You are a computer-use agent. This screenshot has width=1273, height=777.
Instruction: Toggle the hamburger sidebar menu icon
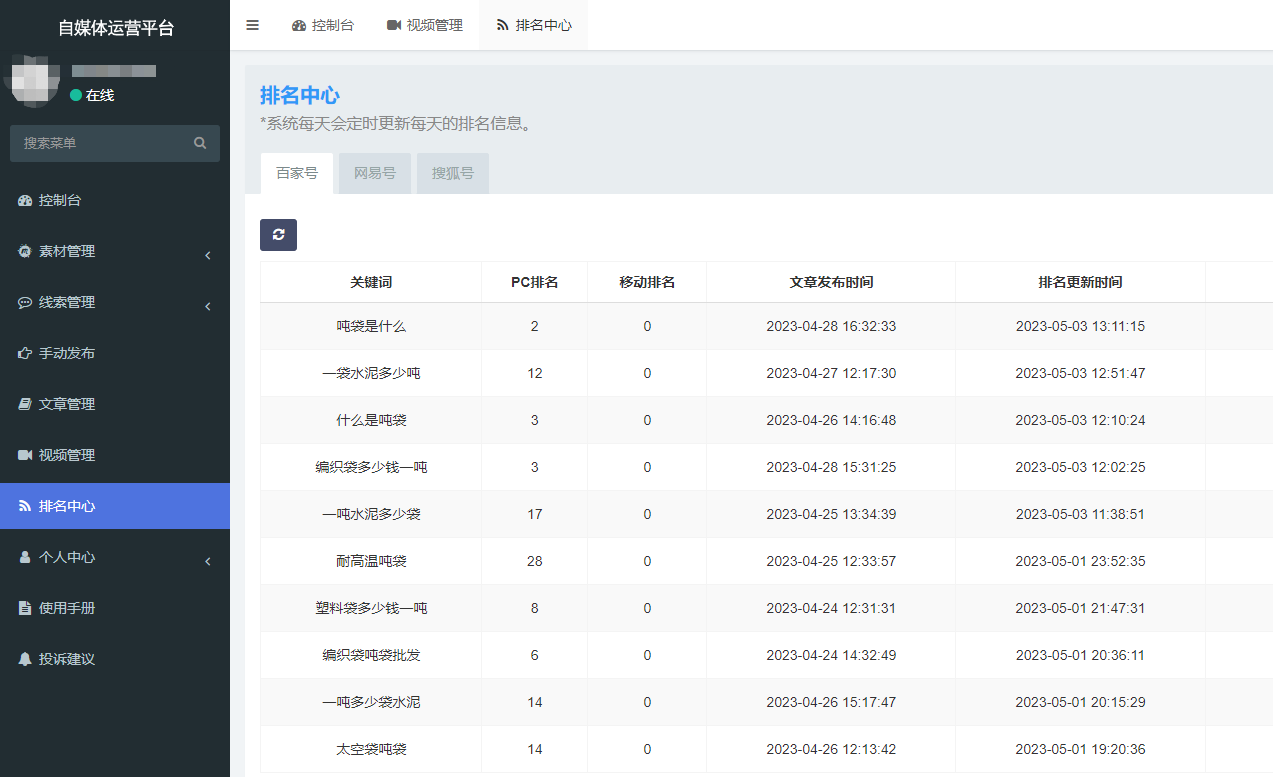[252, 25]
